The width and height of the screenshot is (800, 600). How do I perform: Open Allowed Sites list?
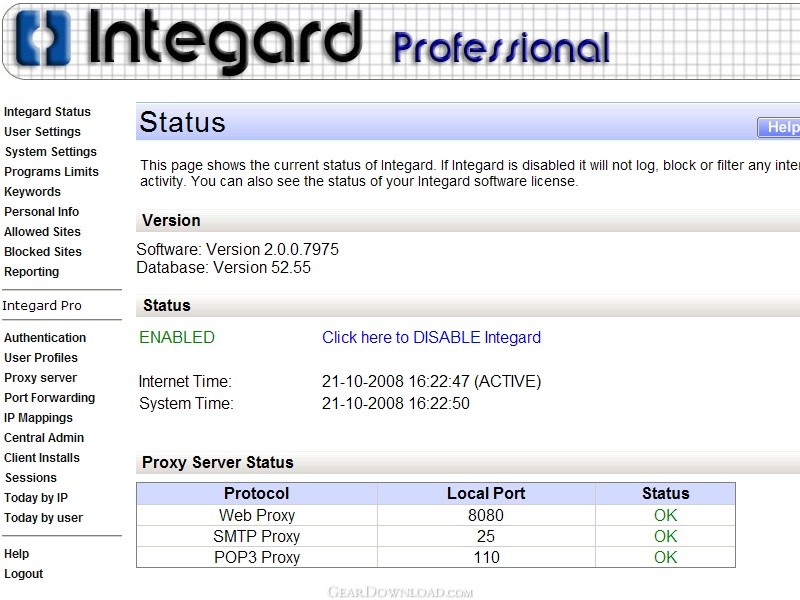(42, 232)
